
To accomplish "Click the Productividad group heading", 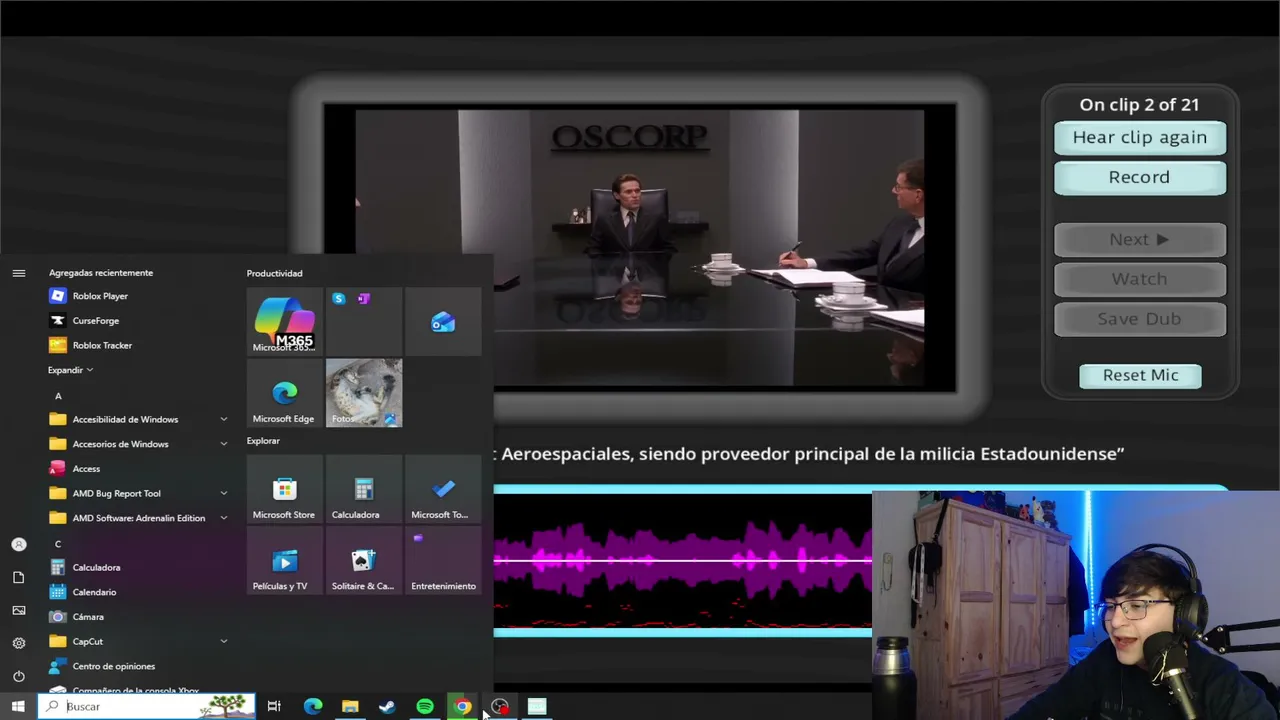I will coord(274,273).
